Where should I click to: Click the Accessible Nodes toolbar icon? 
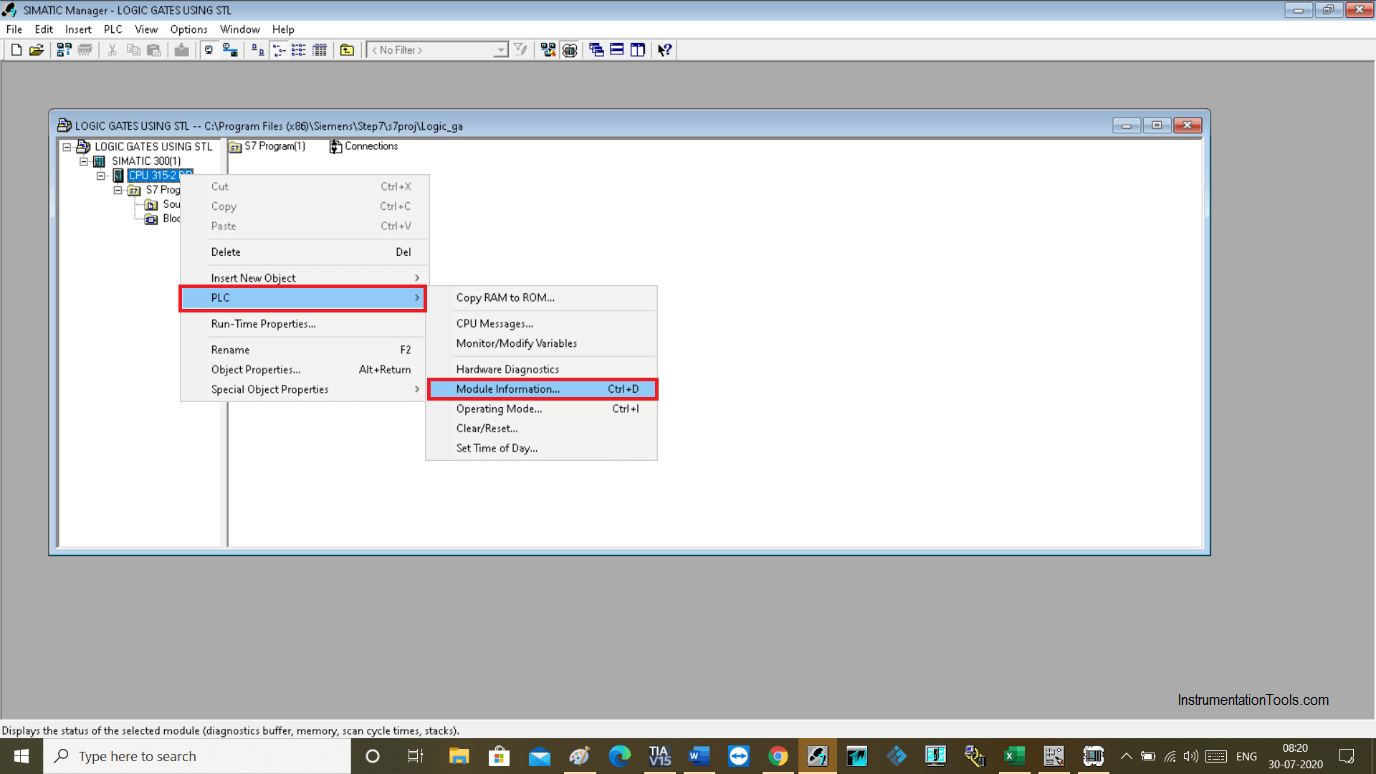(64, 50)
